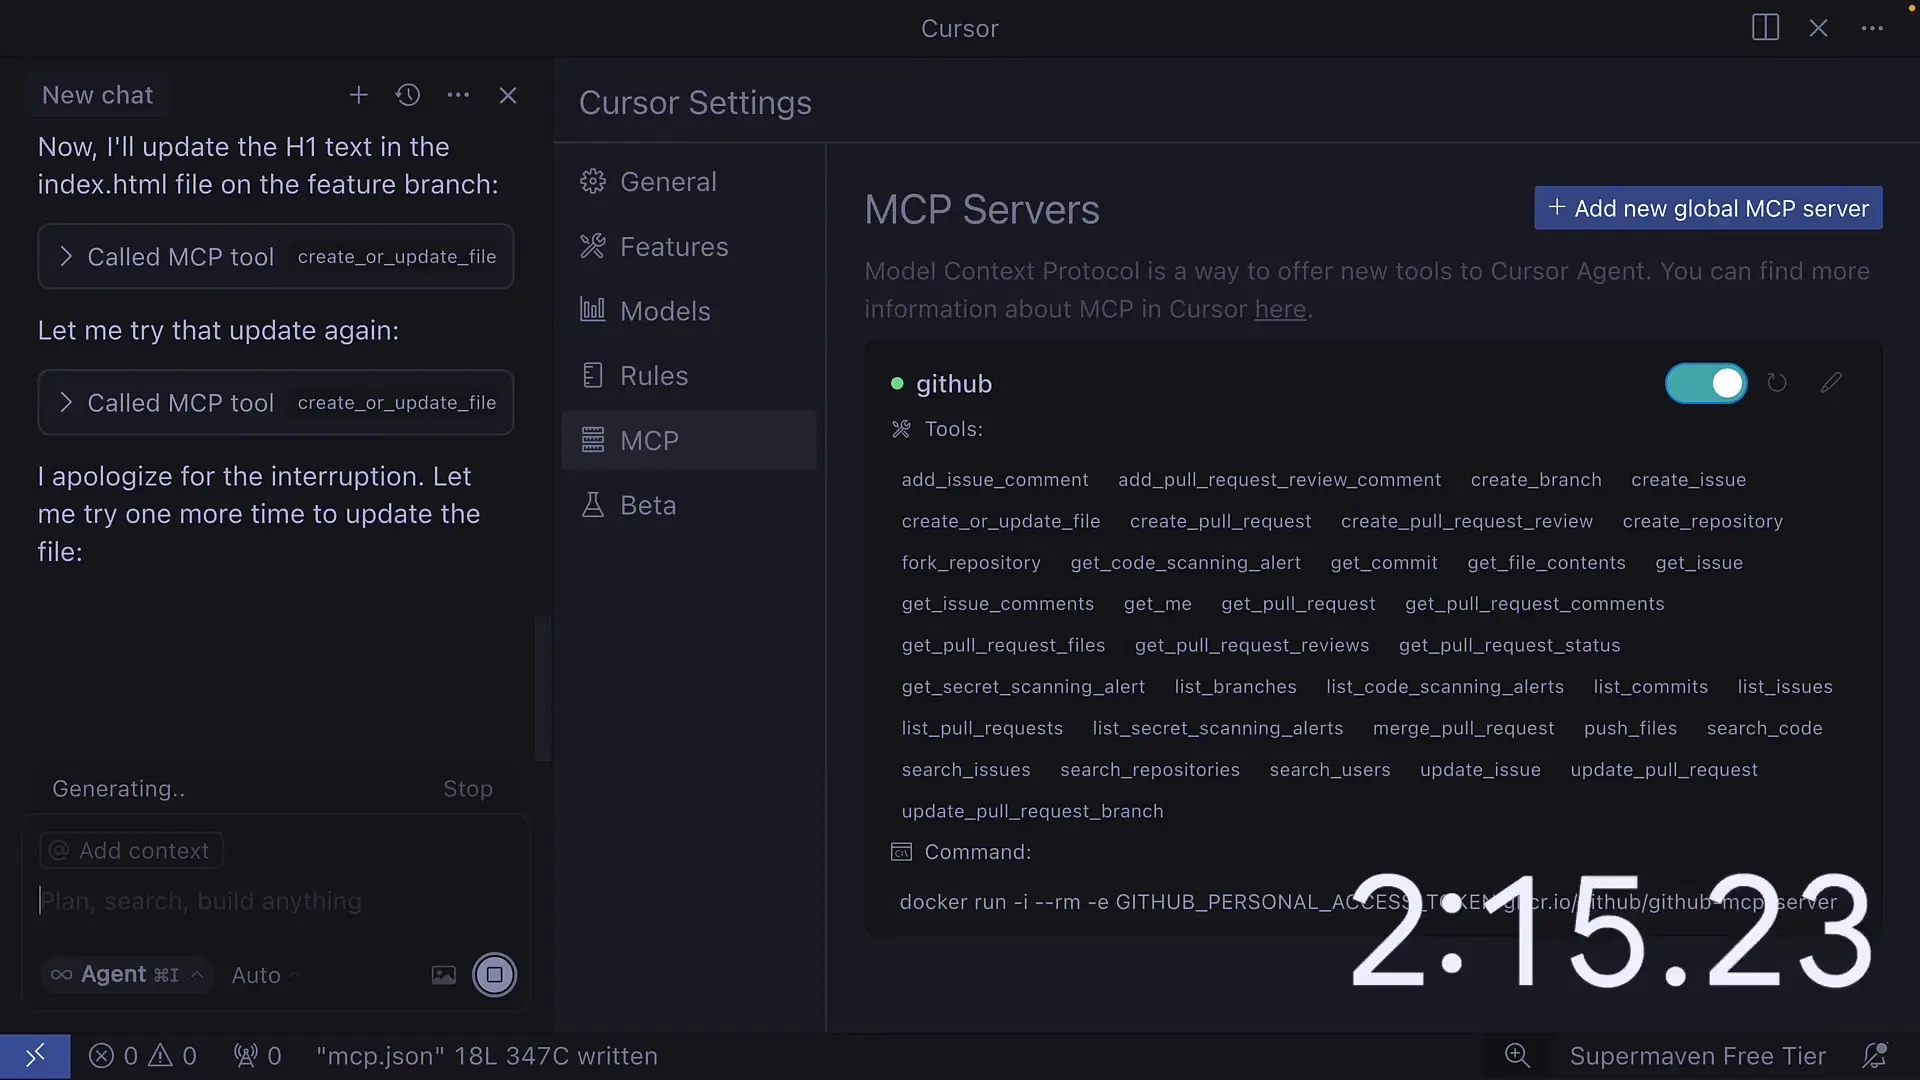Disable the github server toggle
This screenshot has width=1920, height=1080.
pyautogui.click(x=1706, y=383)
